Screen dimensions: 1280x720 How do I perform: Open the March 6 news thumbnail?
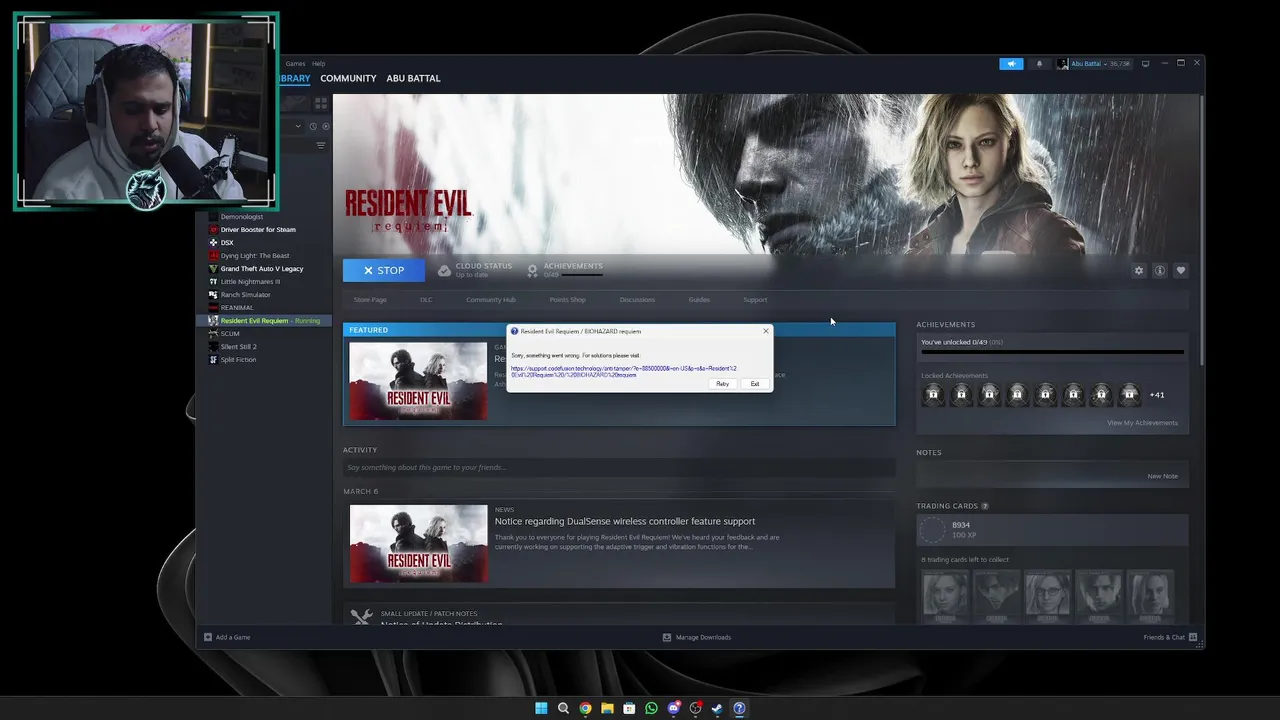coord(418,543)
